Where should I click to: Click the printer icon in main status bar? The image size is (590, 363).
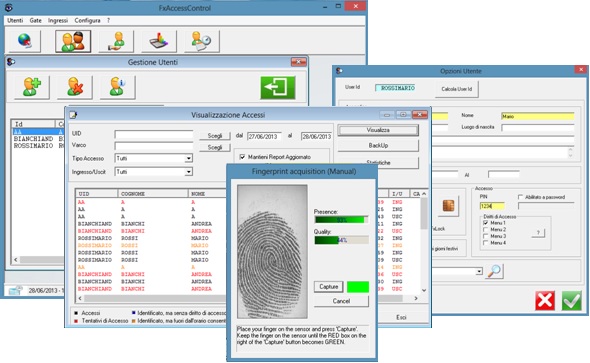15,290
